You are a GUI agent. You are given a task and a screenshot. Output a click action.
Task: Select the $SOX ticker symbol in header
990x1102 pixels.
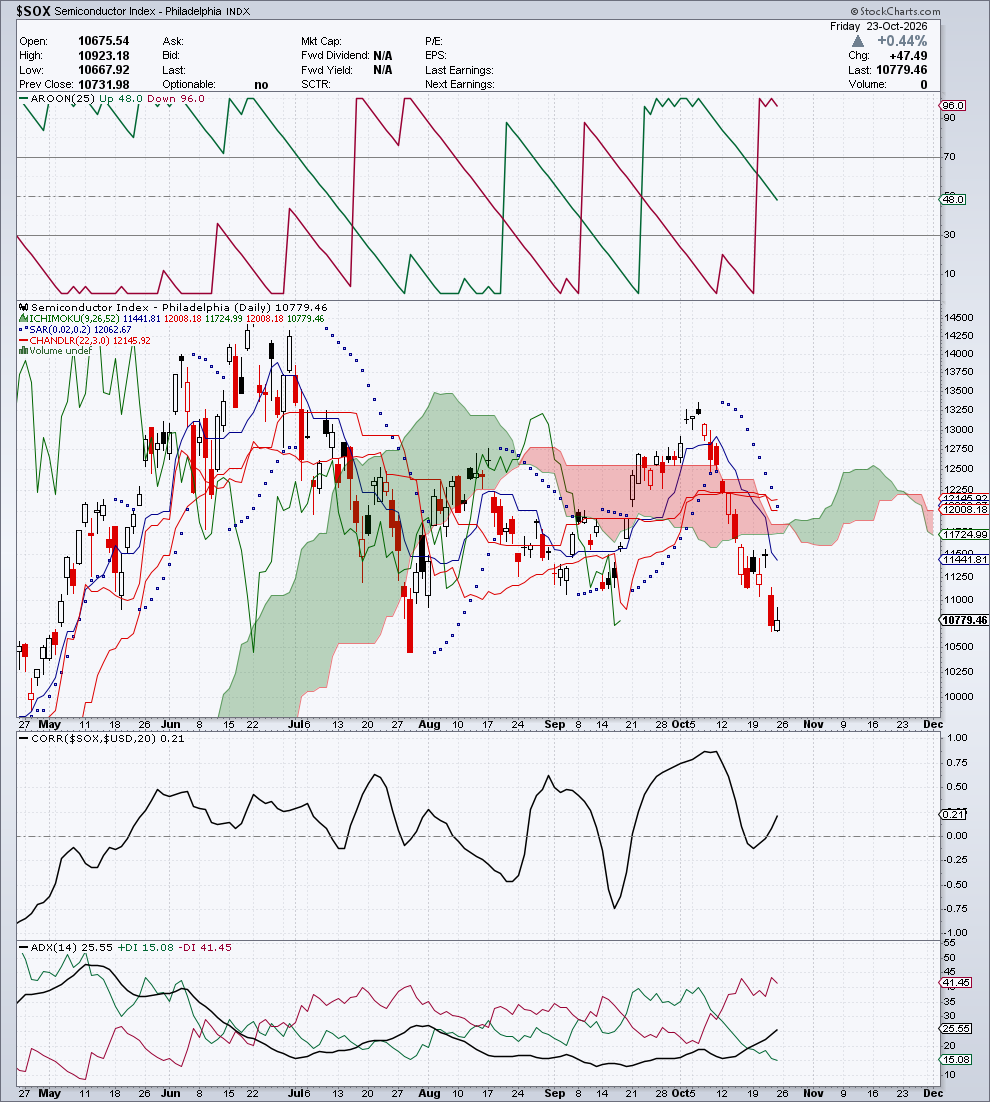[34, 11]
